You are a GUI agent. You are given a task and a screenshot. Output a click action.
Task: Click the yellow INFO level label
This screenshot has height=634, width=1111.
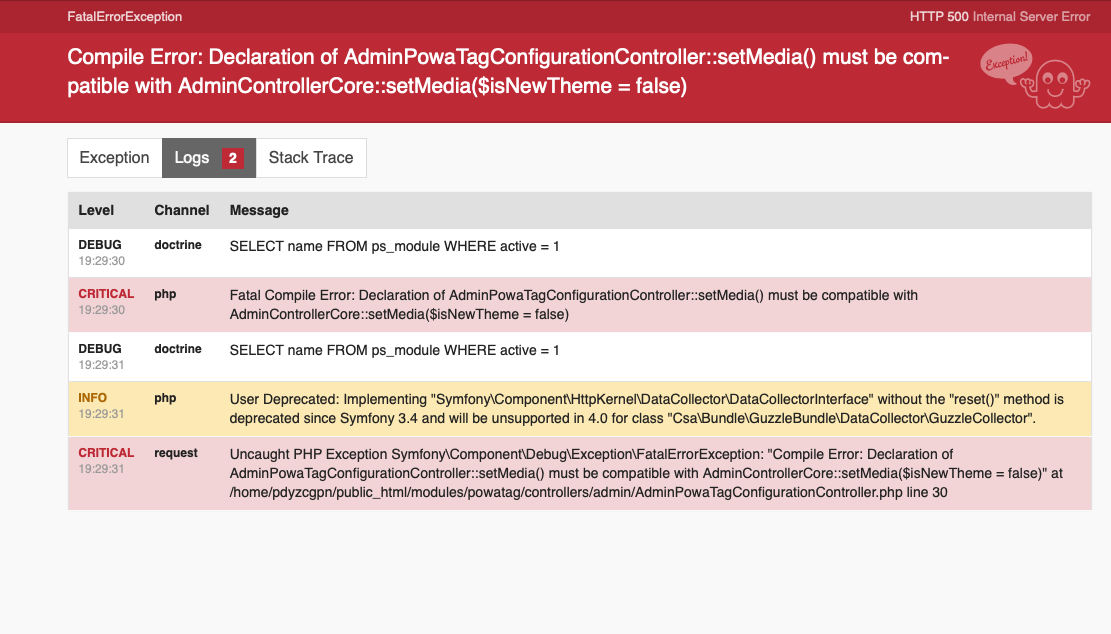93,398
